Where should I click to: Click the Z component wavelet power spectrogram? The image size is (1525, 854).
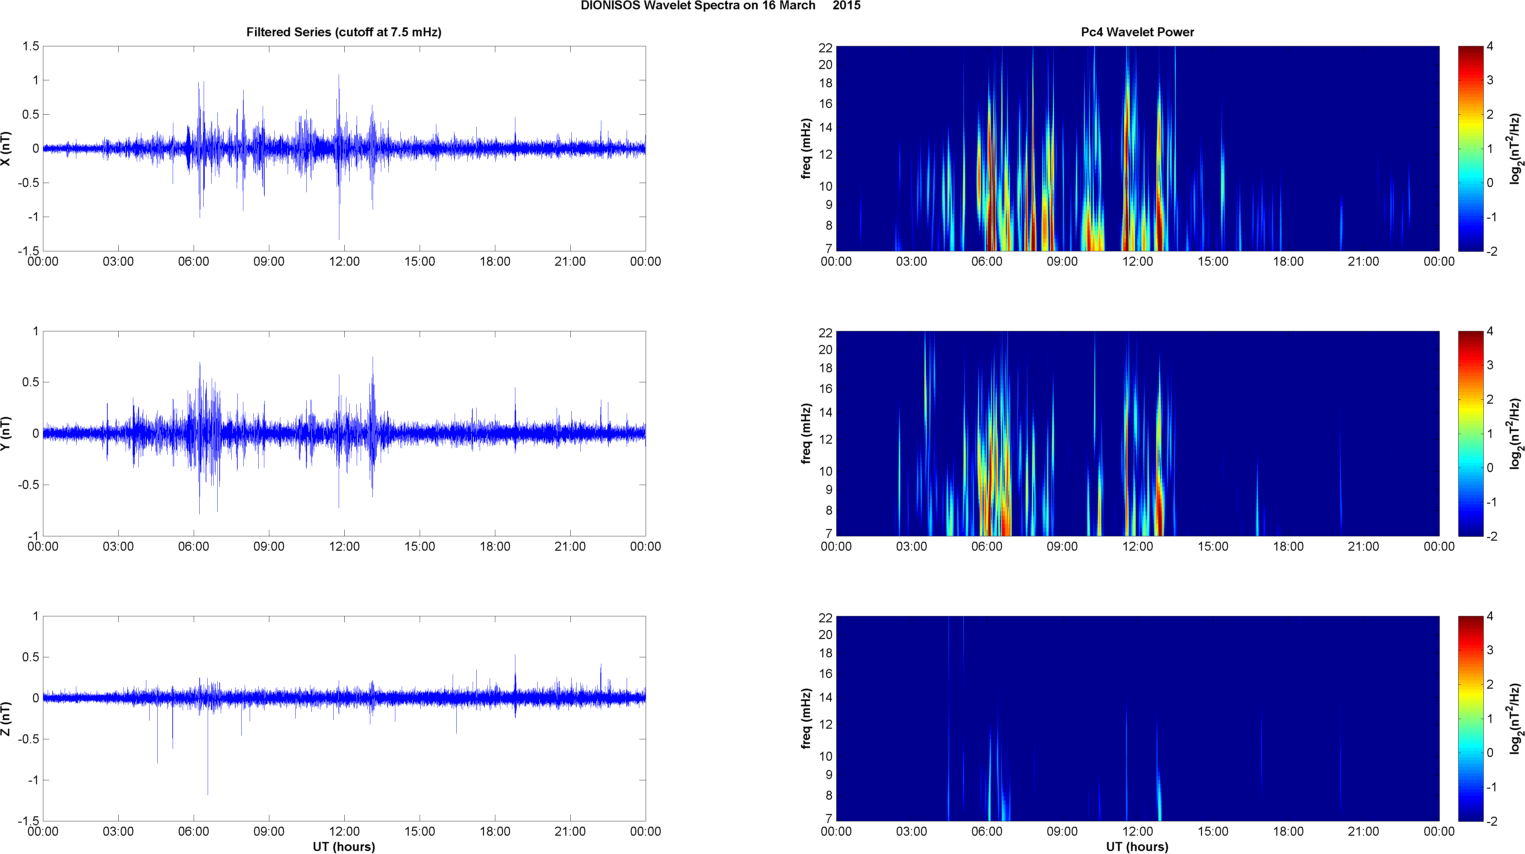point(1137,719)
